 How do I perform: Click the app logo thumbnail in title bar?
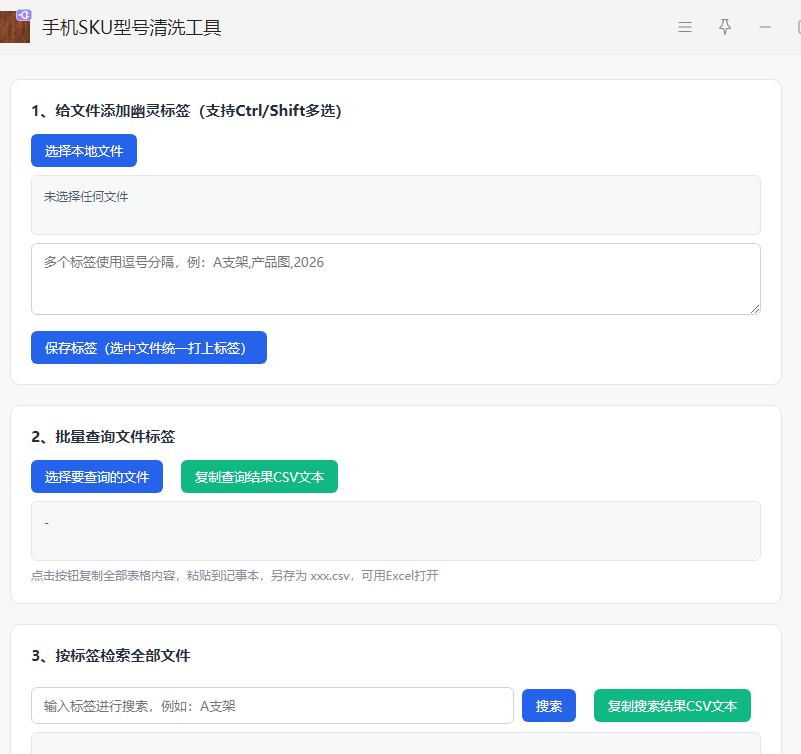[x=15, y=26]
